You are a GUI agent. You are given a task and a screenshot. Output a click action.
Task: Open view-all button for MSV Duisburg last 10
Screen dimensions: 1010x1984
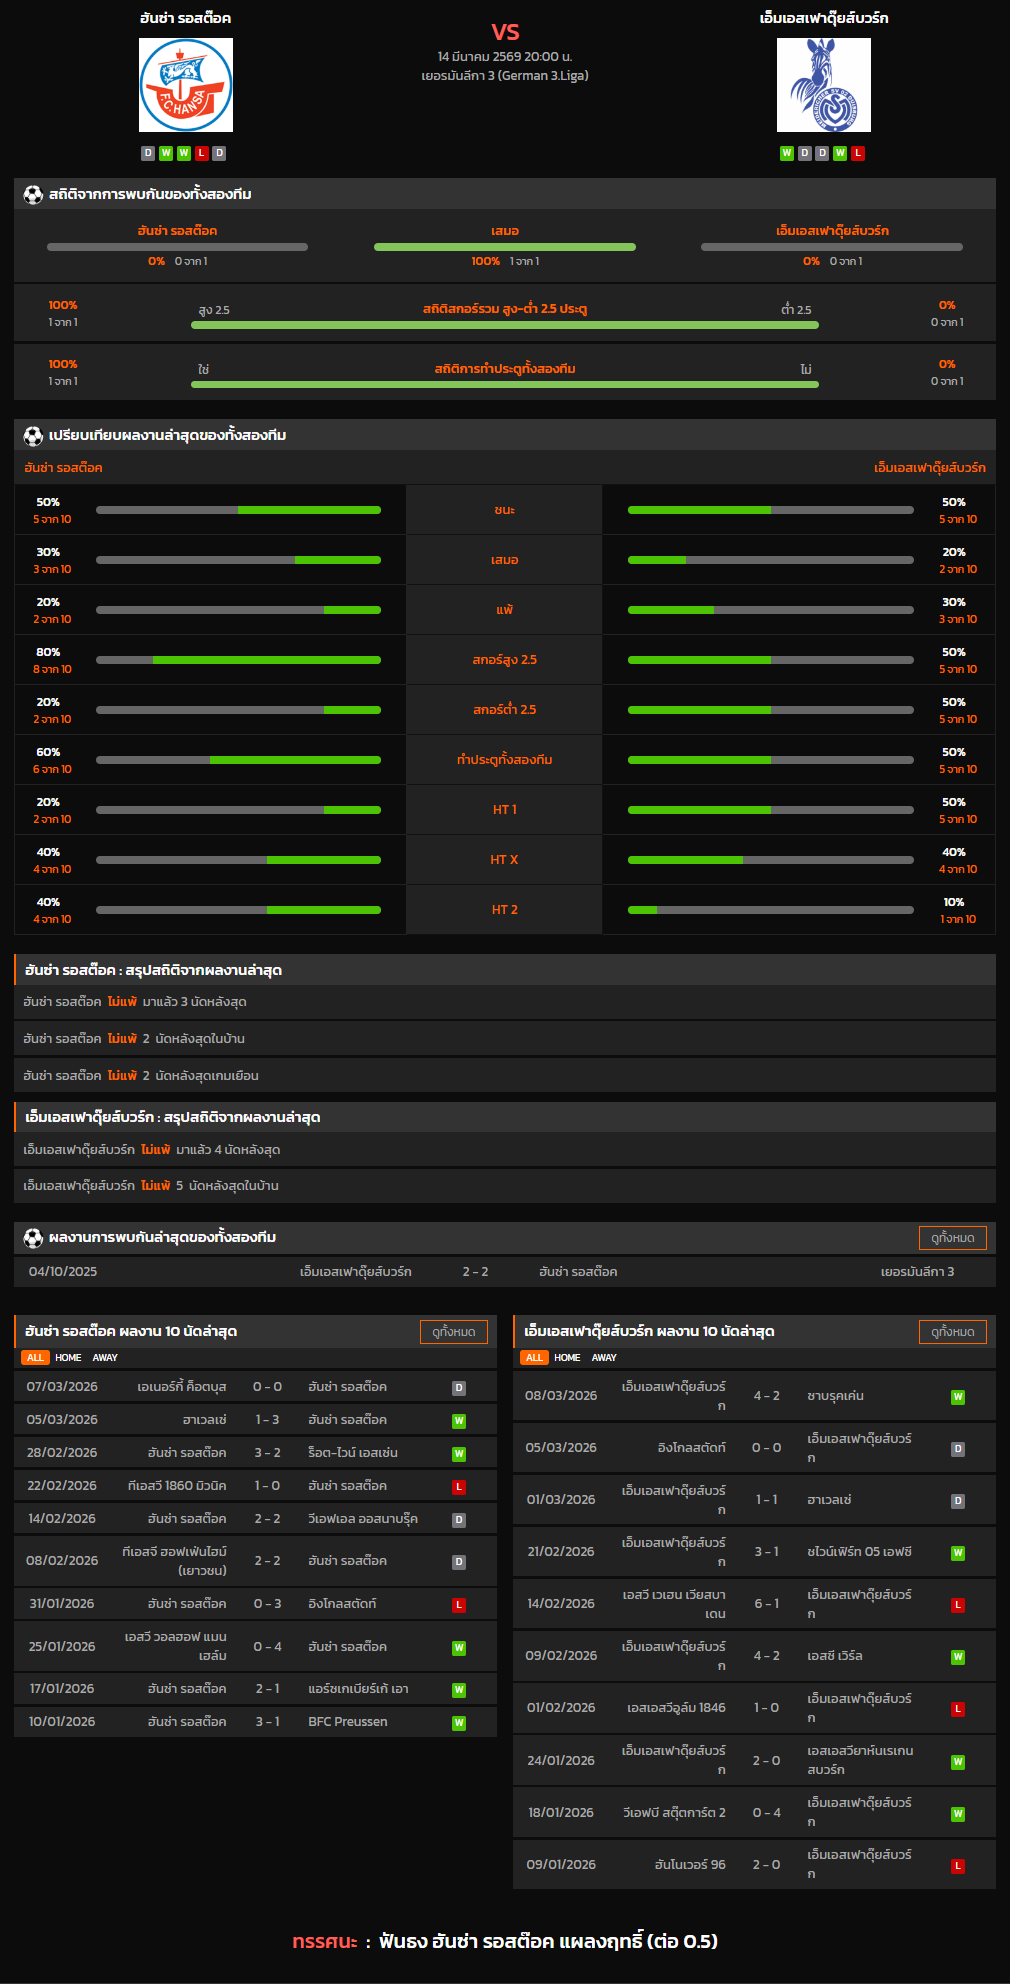tap(952, 1332)
